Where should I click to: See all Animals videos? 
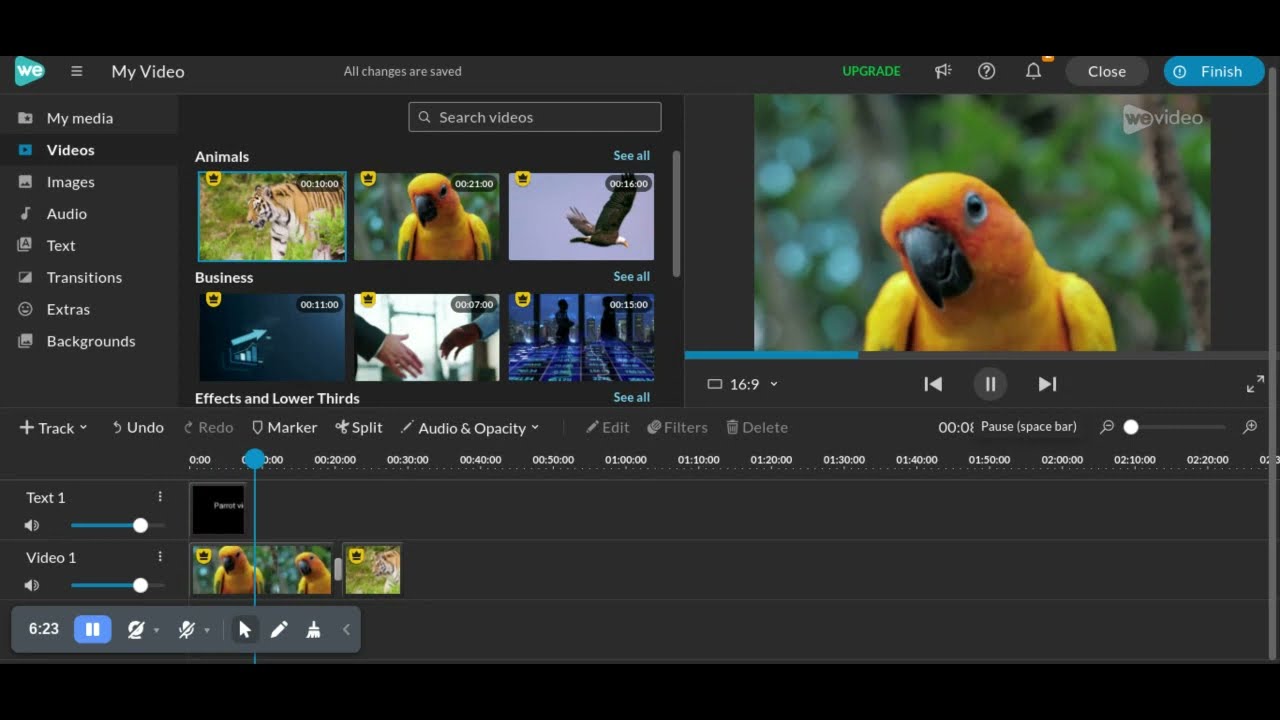coord(631,155)
